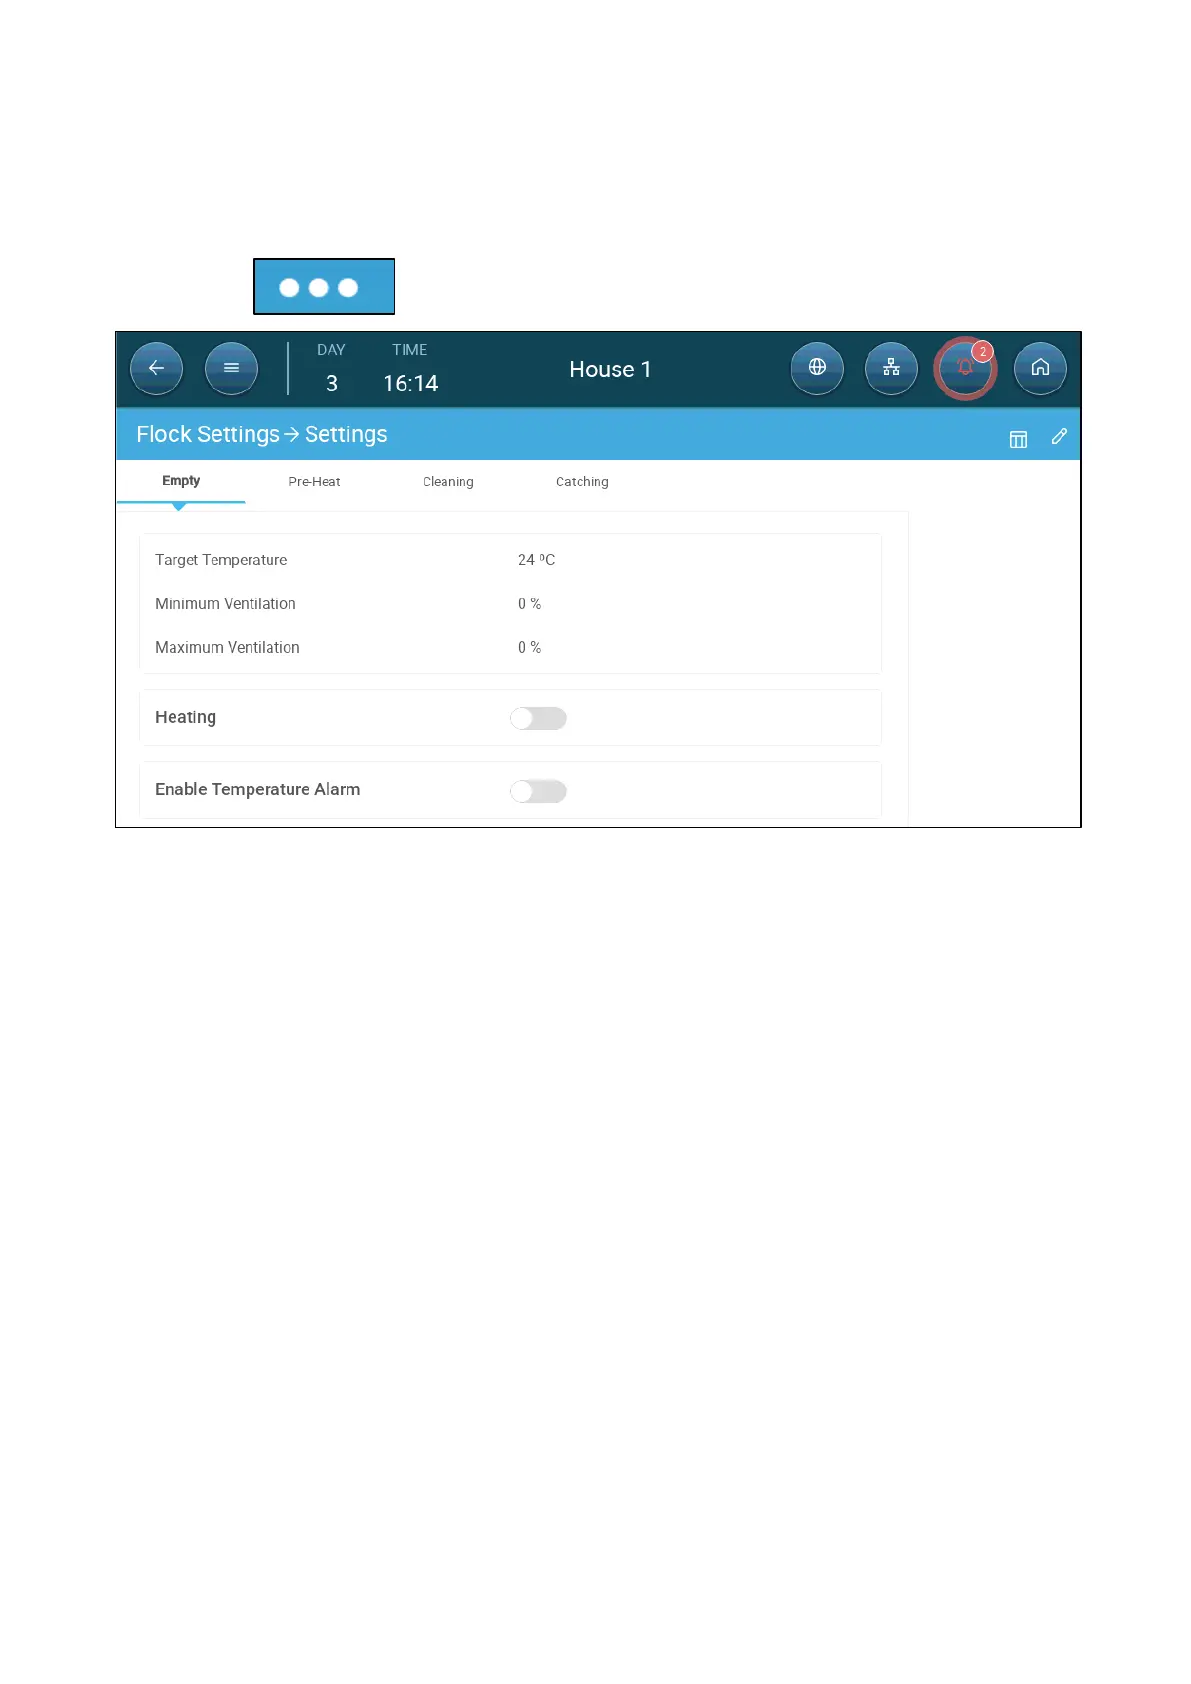1191x1684 pixels.
Task: Click Flock Settings in the breadcrumb
Action: 208,434
